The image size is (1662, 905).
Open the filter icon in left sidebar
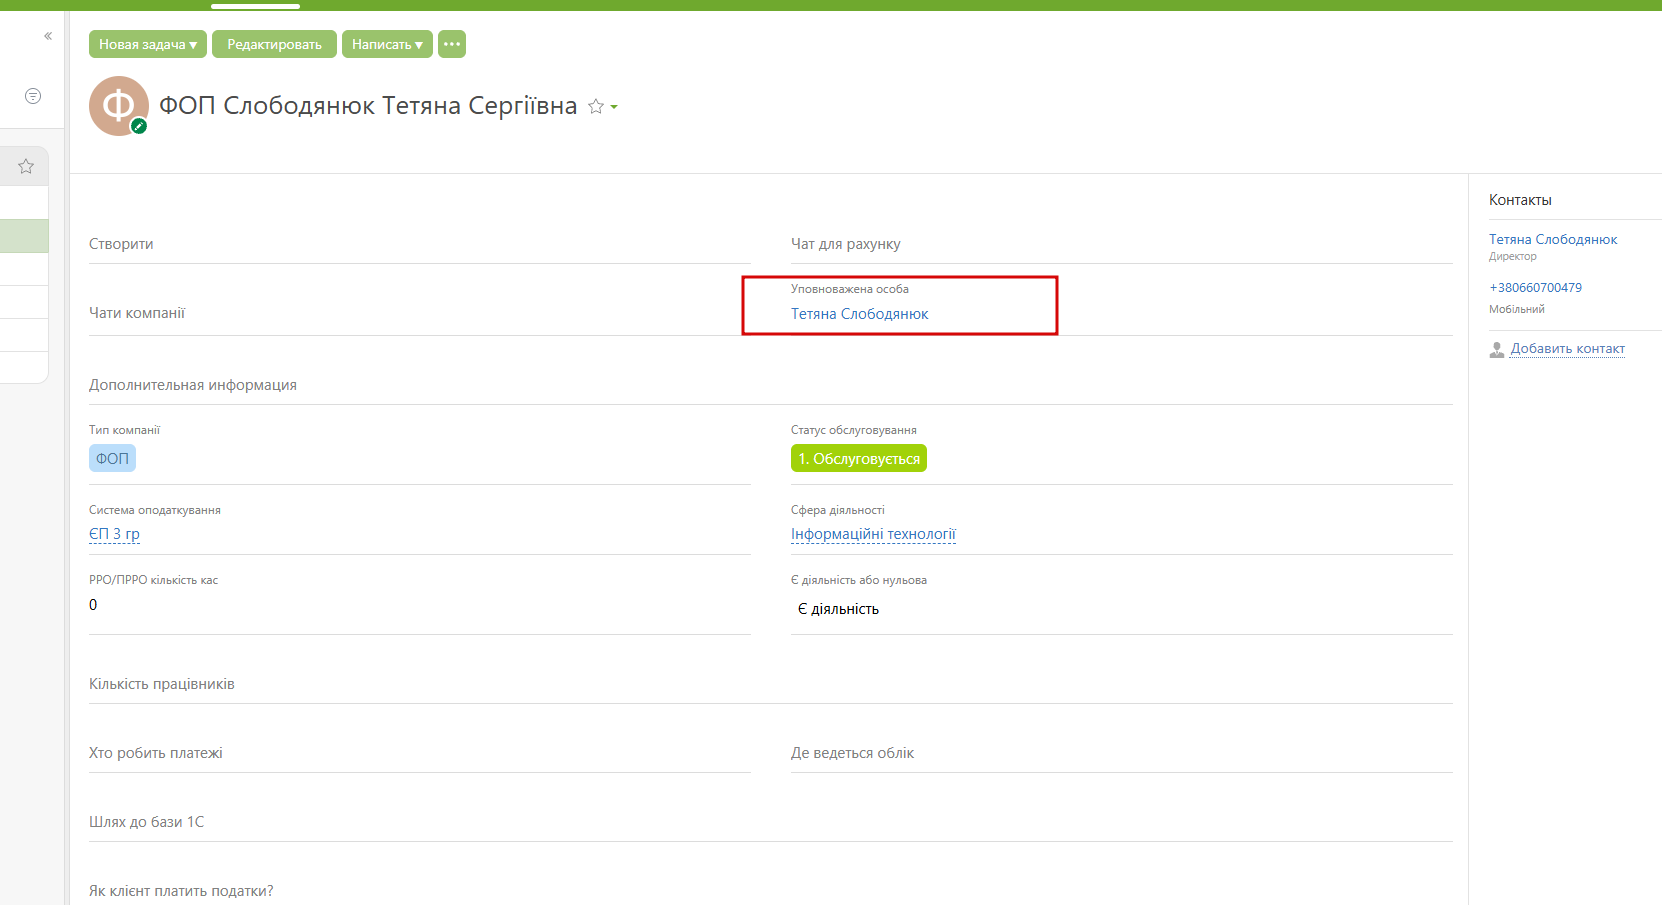(x=33, y=96)
